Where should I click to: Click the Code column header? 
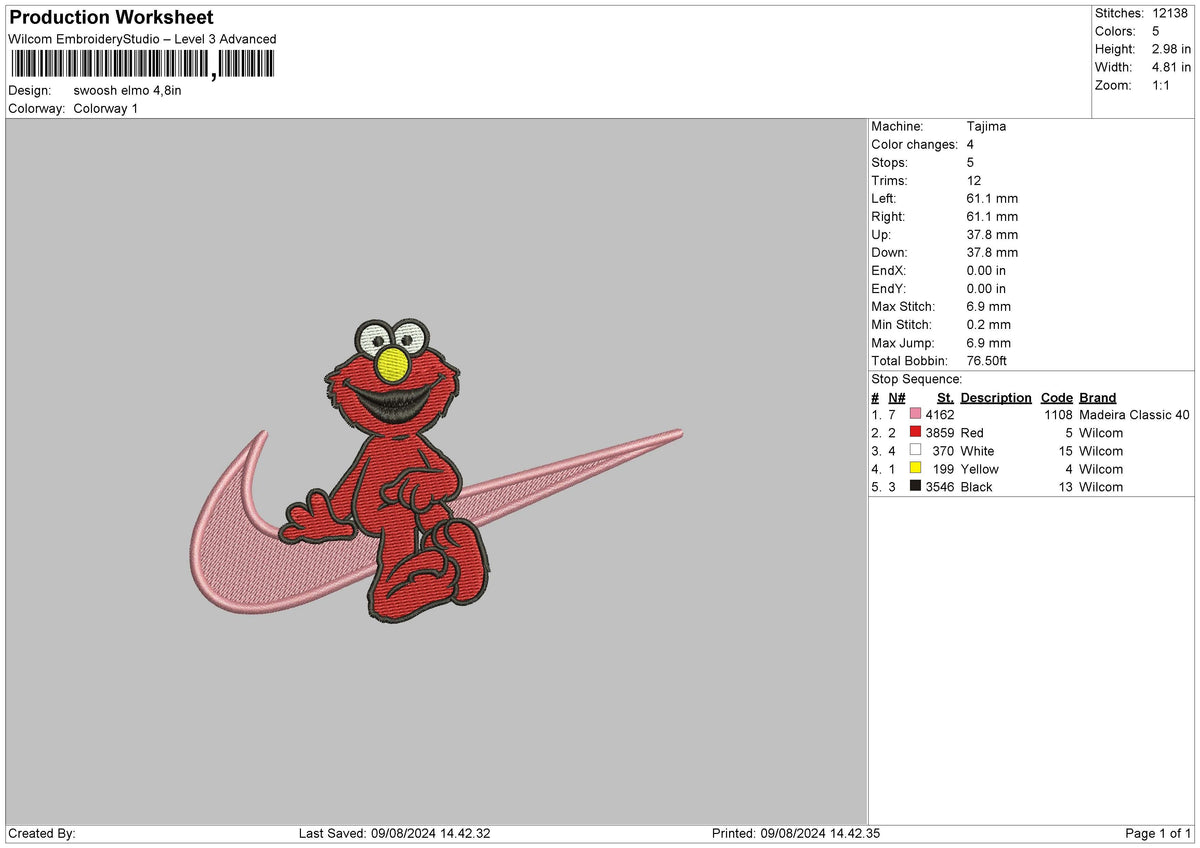click(1056, 397)
